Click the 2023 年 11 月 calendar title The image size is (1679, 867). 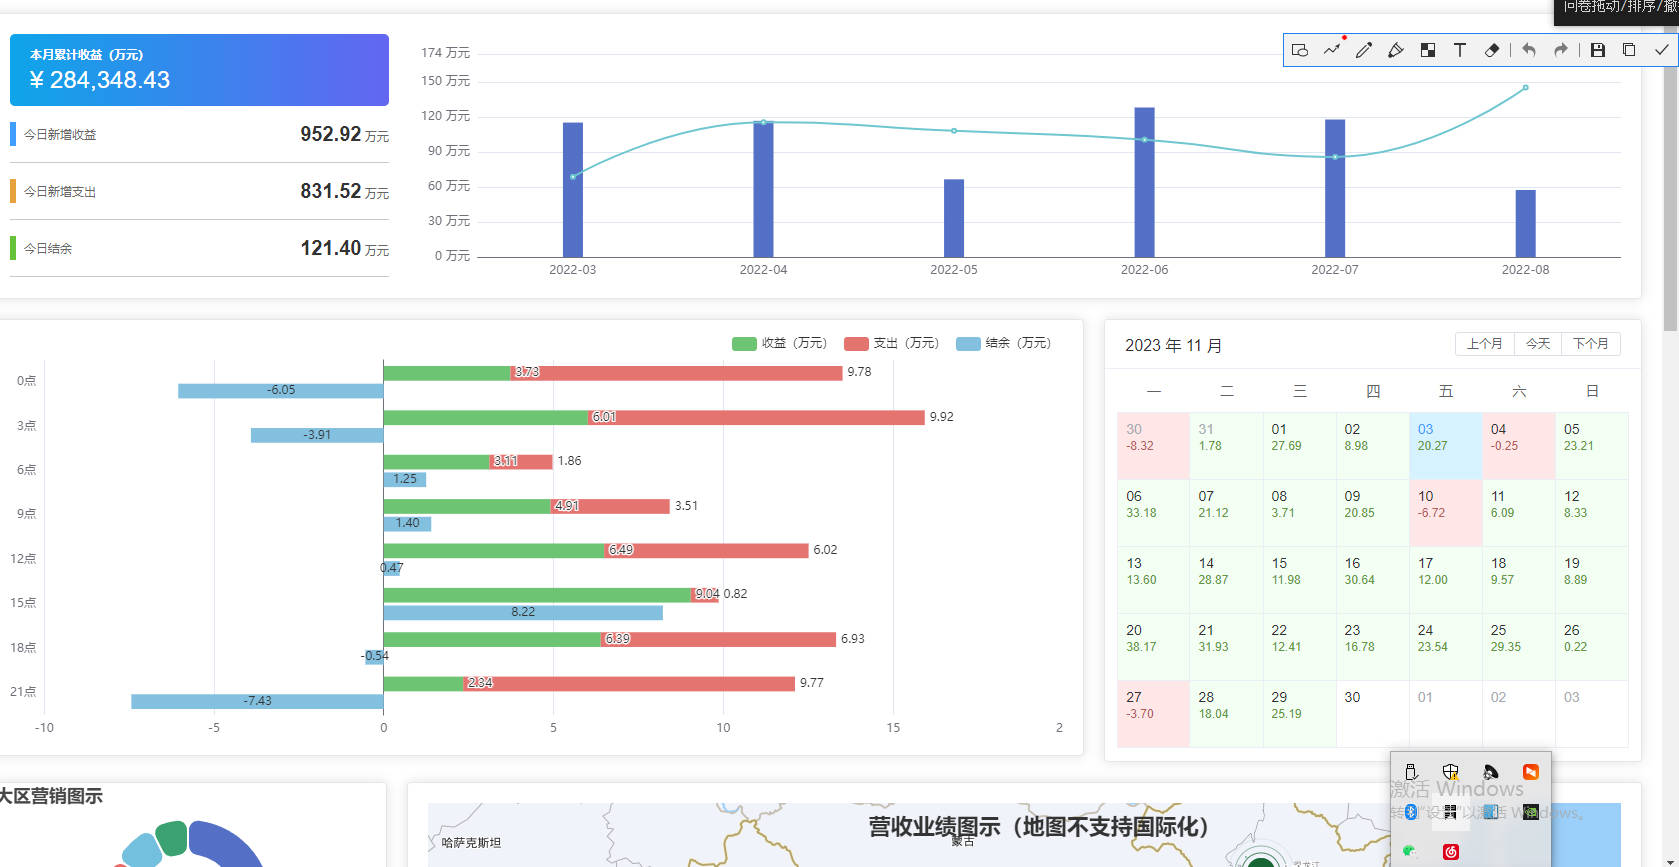tap(1173, 345)
